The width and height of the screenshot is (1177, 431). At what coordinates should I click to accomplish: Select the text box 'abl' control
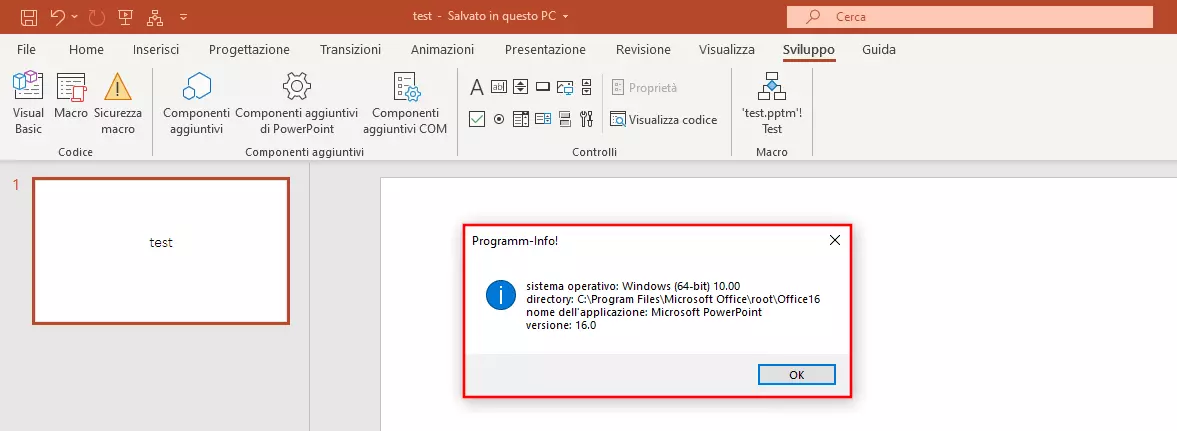(499, 87)
